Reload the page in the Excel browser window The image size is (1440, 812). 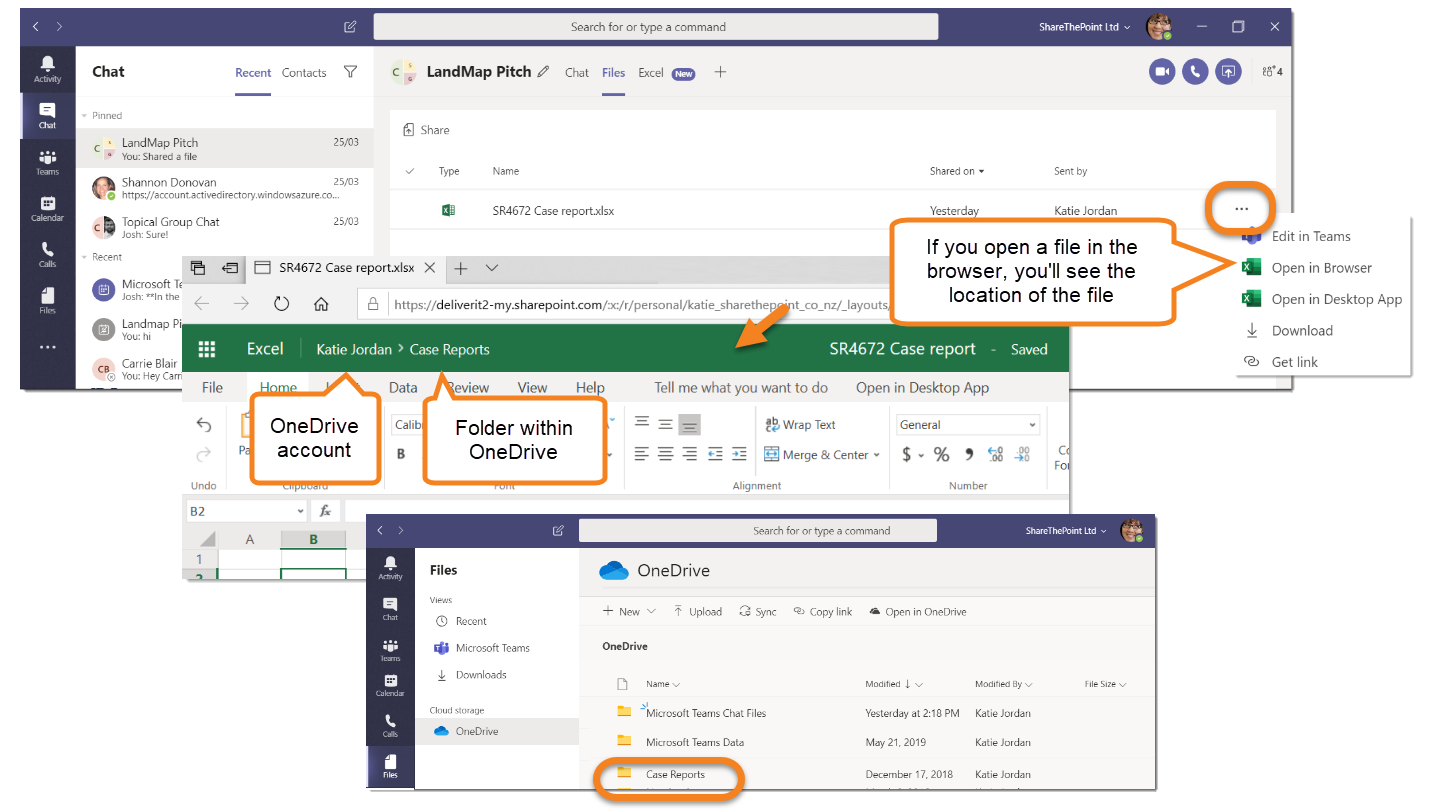click(281, 304)
